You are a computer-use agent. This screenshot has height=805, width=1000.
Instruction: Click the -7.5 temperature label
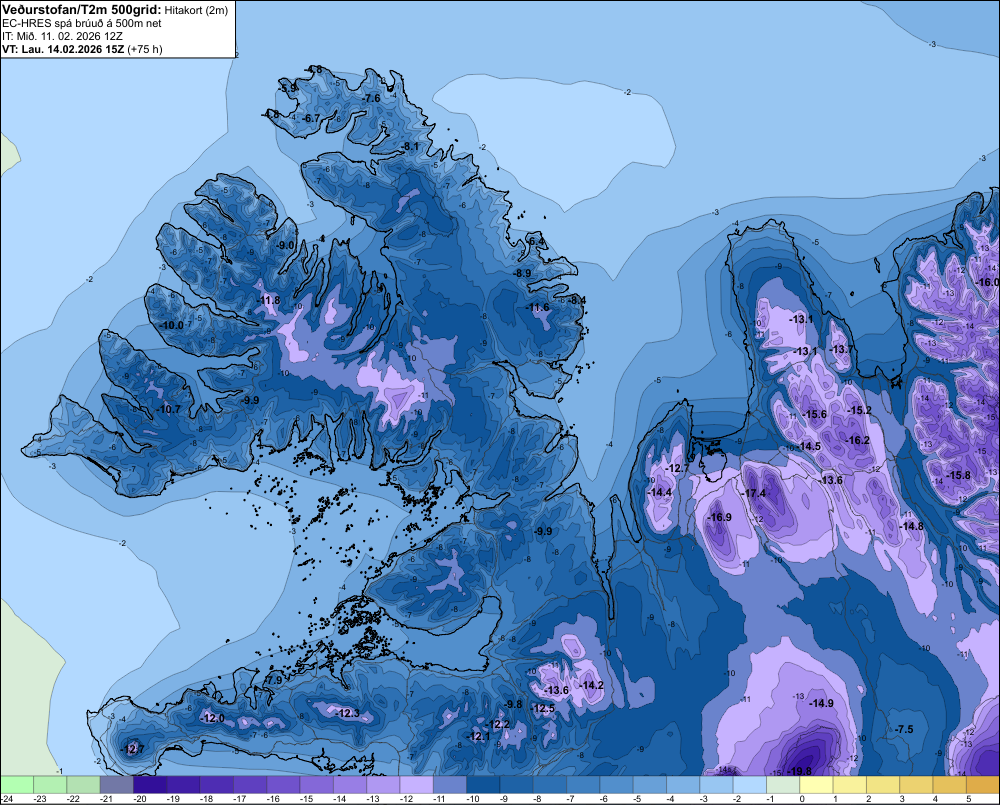(904, 729)
